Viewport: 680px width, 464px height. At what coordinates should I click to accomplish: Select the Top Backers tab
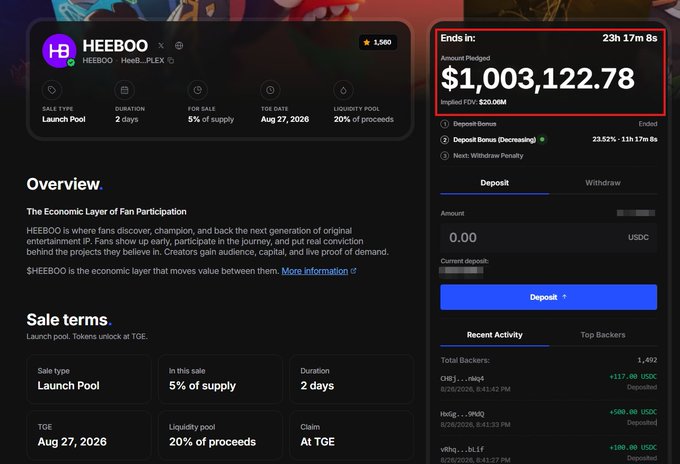(x=603, y=335)
